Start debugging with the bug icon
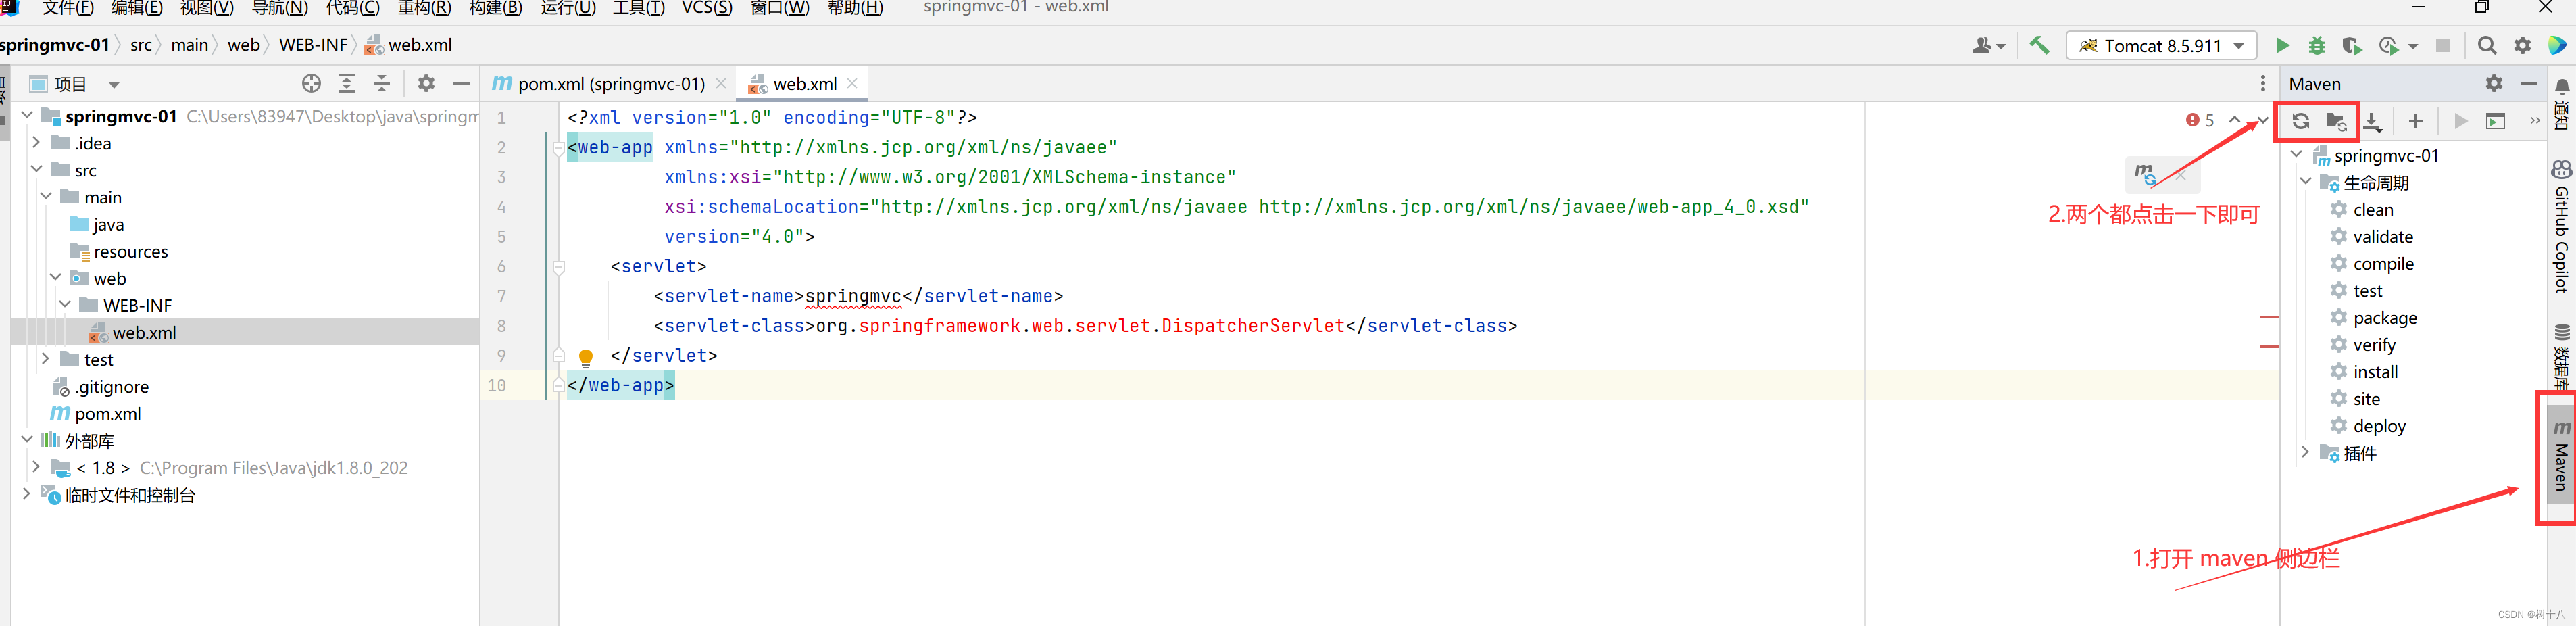 (x=2316, y=45)
